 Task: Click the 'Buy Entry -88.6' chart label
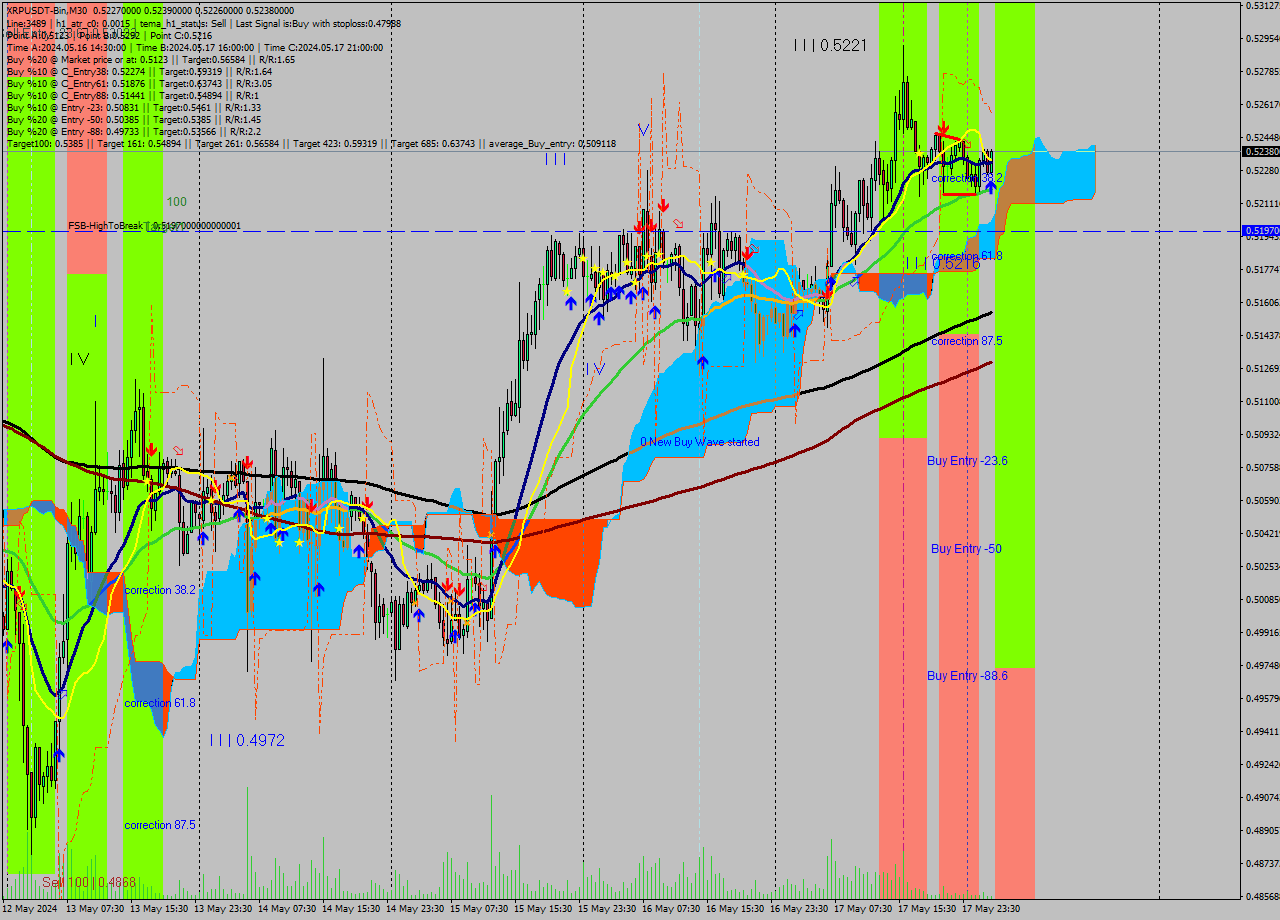[967, 676]
